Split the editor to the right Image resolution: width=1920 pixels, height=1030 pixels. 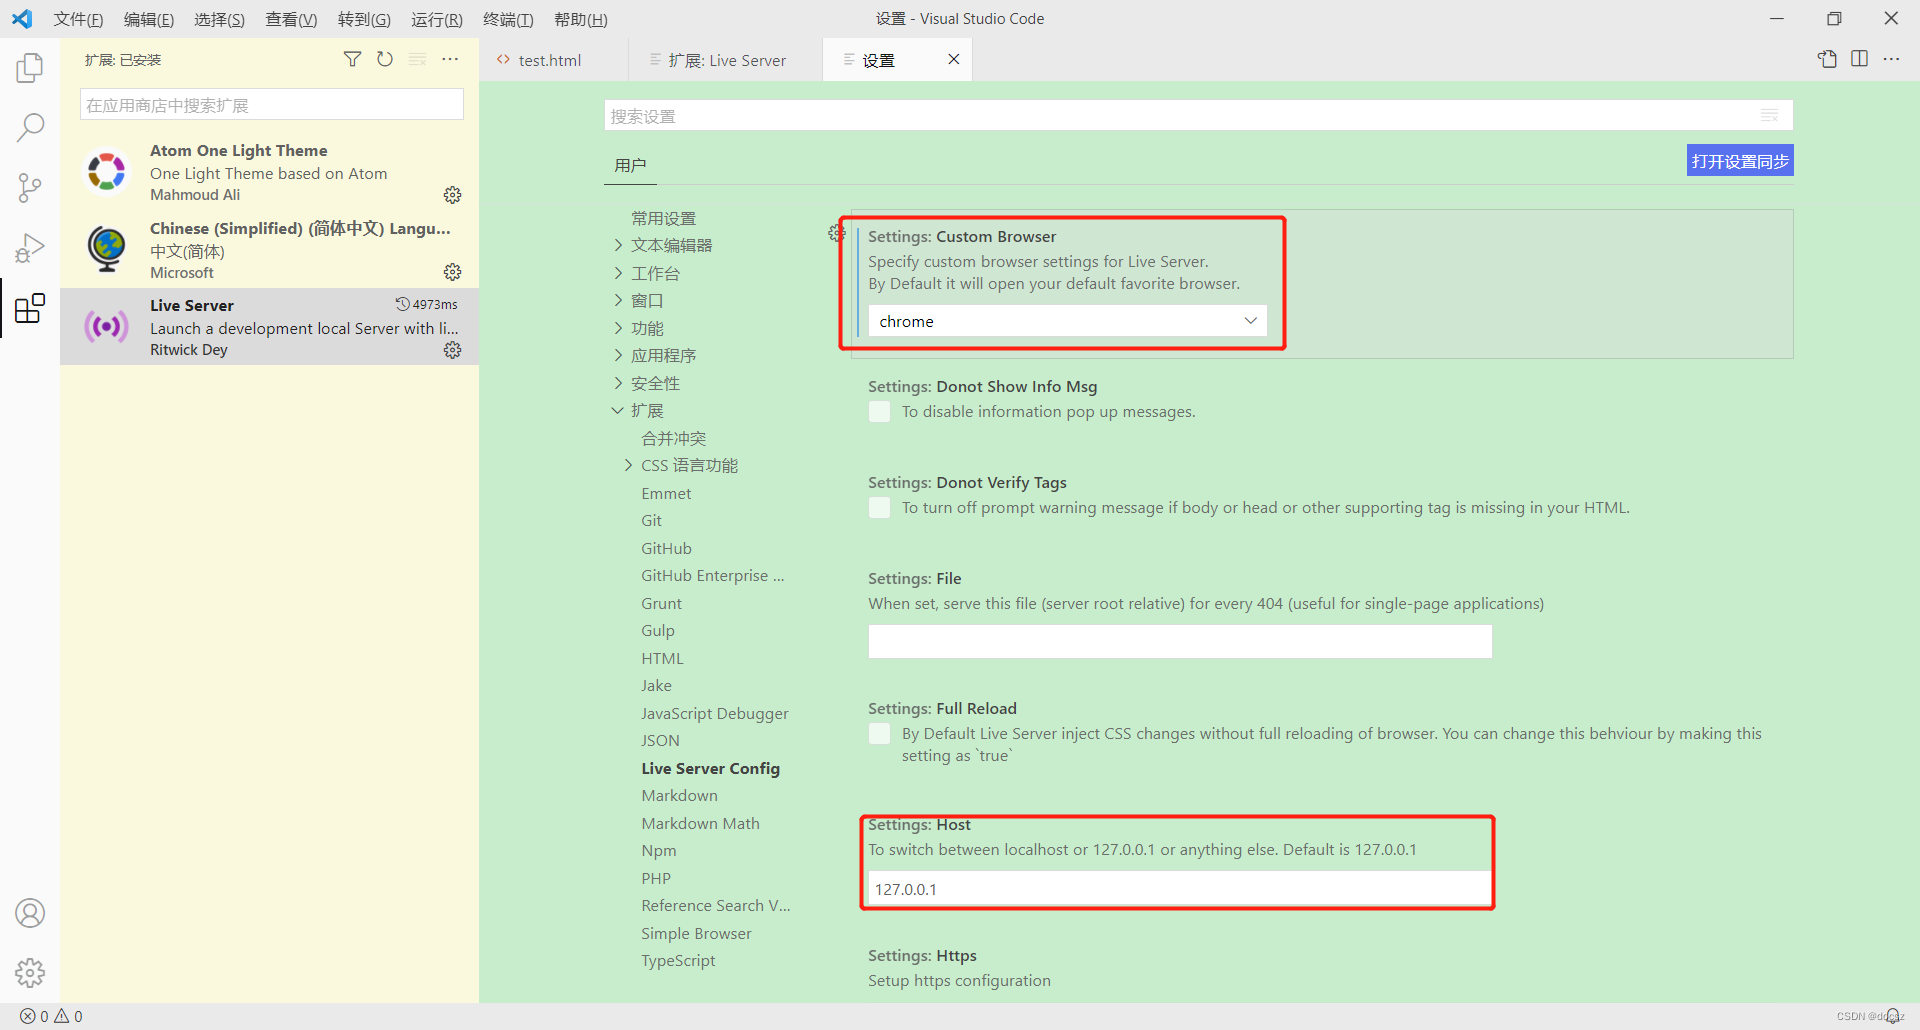tap(1859, 59)
